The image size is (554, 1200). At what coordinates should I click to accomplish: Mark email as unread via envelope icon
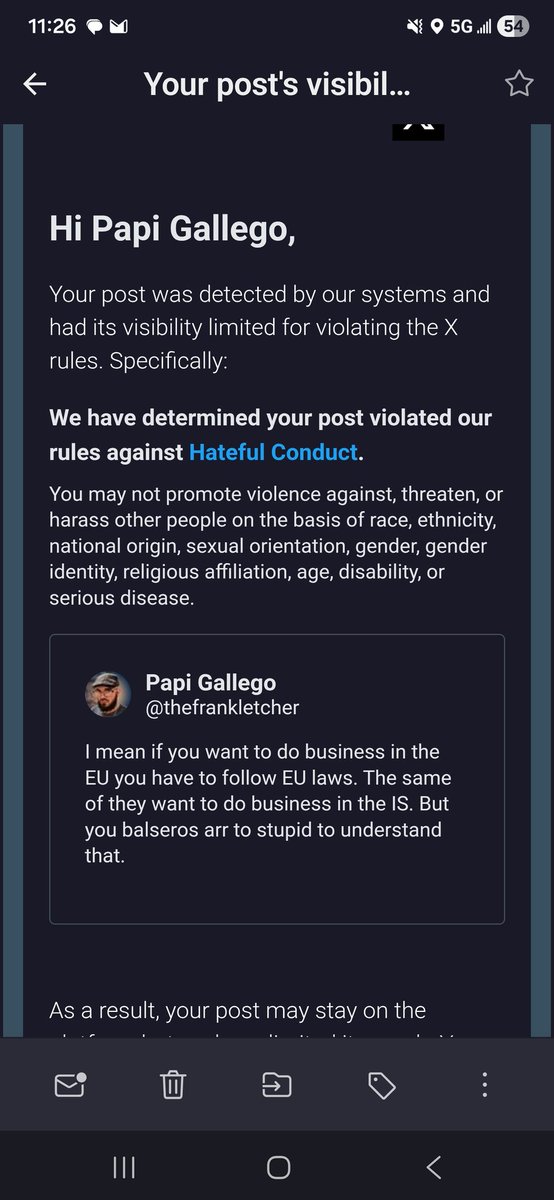[x=69, y=1085]
